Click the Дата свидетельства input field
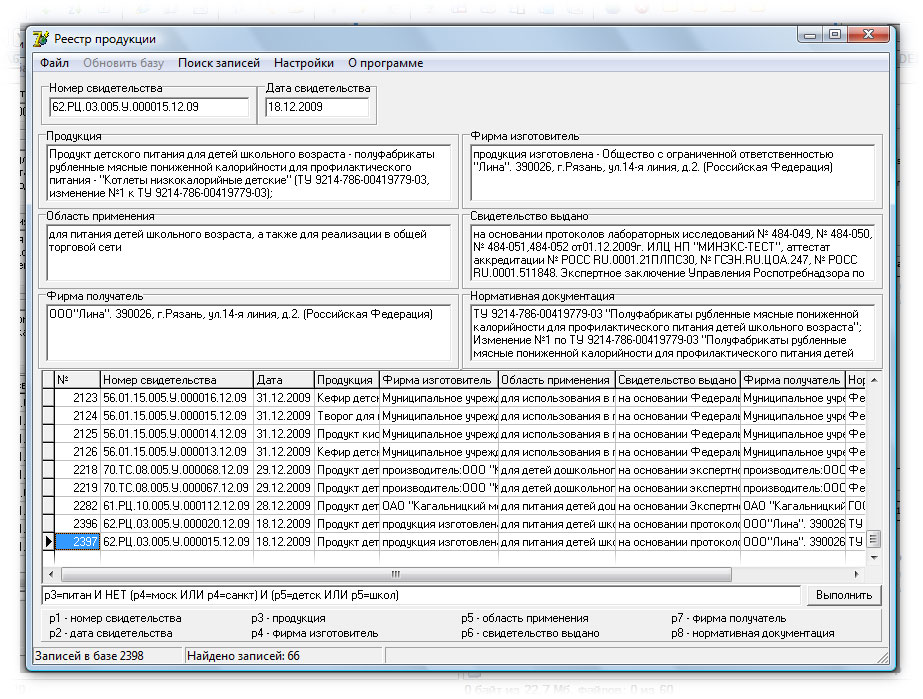Screen dimensions: 923x699 (316, 107)
